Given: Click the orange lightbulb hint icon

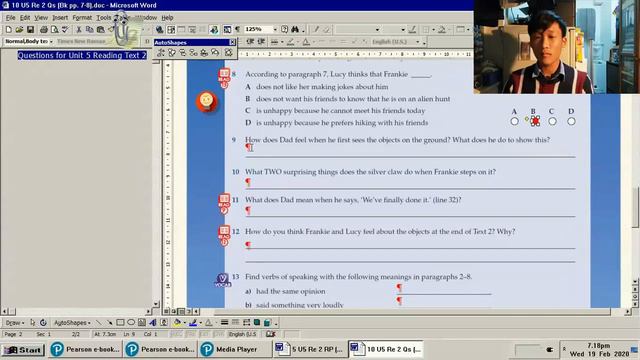Looking at the screenshot, I should tap(207, 101).
